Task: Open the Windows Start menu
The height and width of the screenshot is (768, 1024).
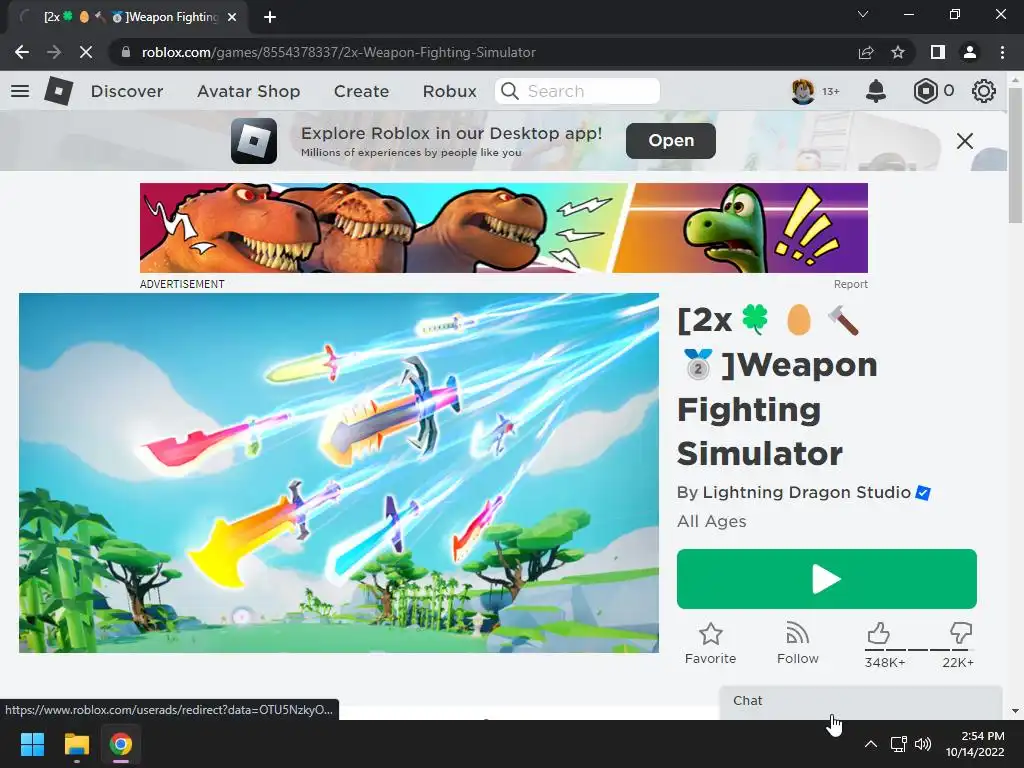Action: coord(32,744)
